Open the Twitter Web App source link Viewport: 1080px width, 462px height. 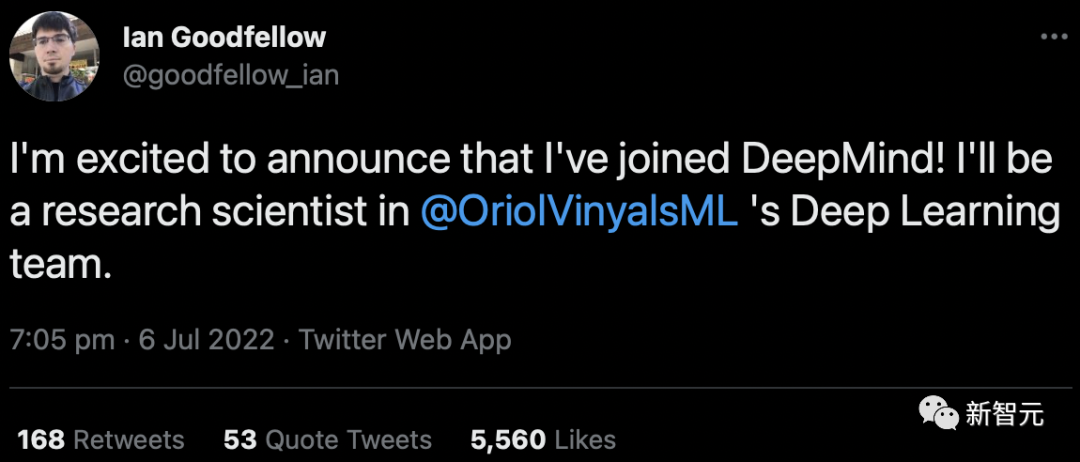pos(405,339)
